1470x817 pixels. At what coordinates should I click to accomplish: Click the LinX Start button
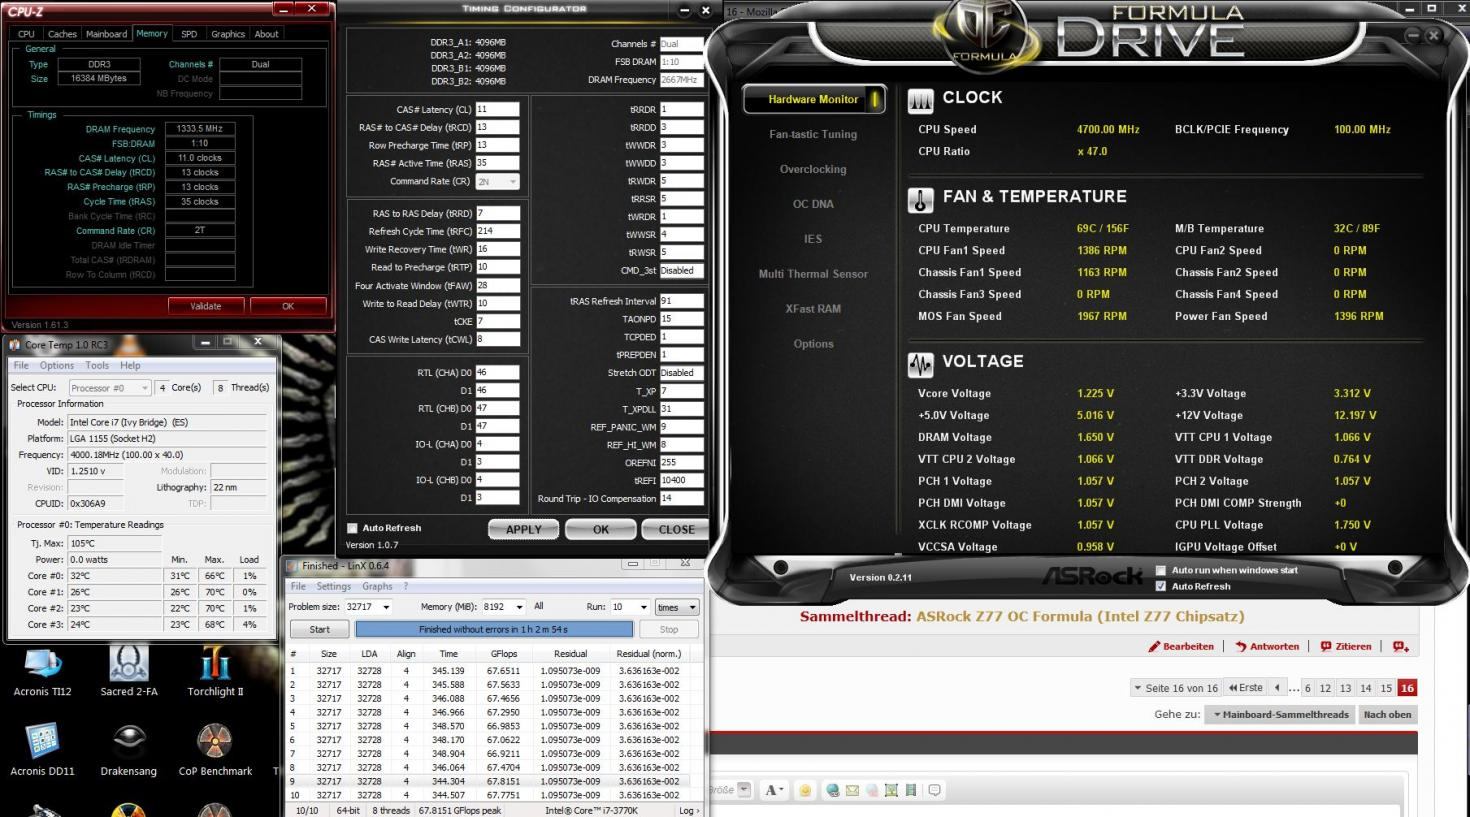click(320, 630)
